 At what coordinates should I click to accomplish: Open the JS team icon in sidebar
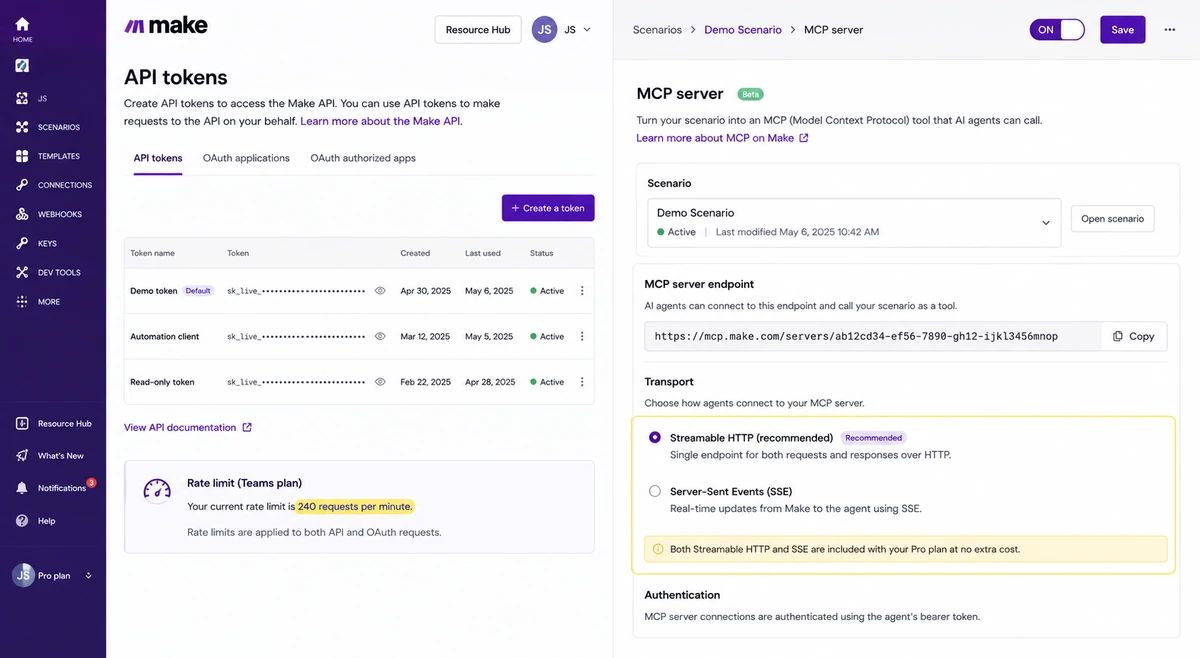(22, 98)
